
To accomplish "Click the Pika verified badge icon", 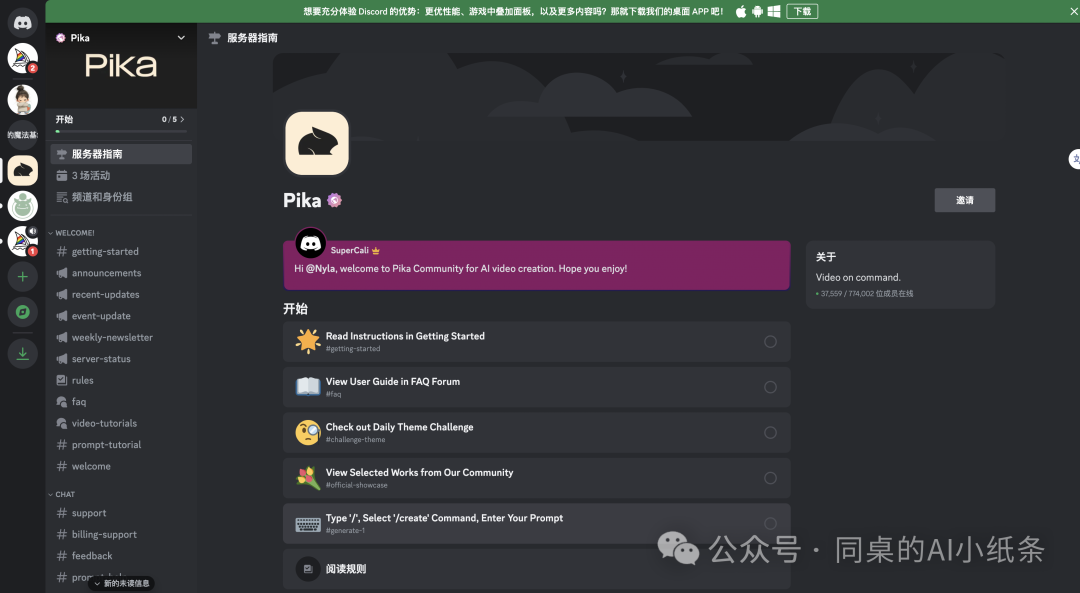I will pos(335,200).
